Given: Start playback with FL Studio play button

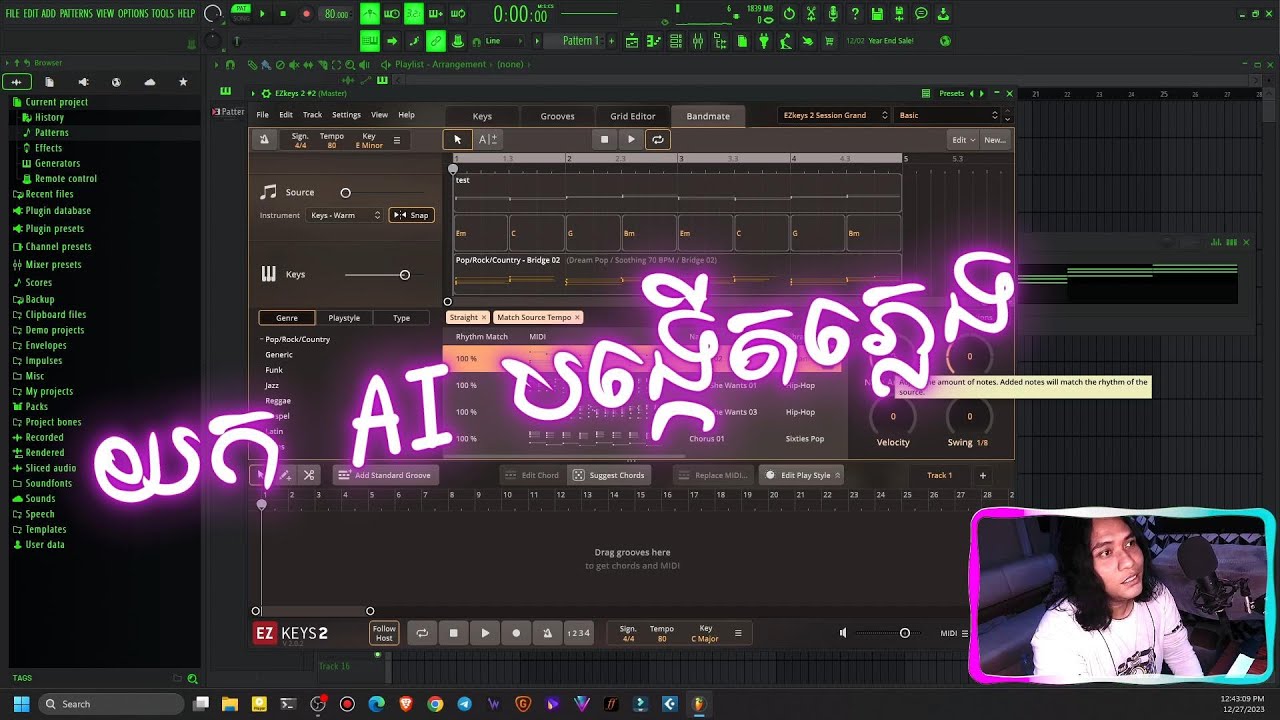Looking at the screenshot, I should tap(262, 14).
